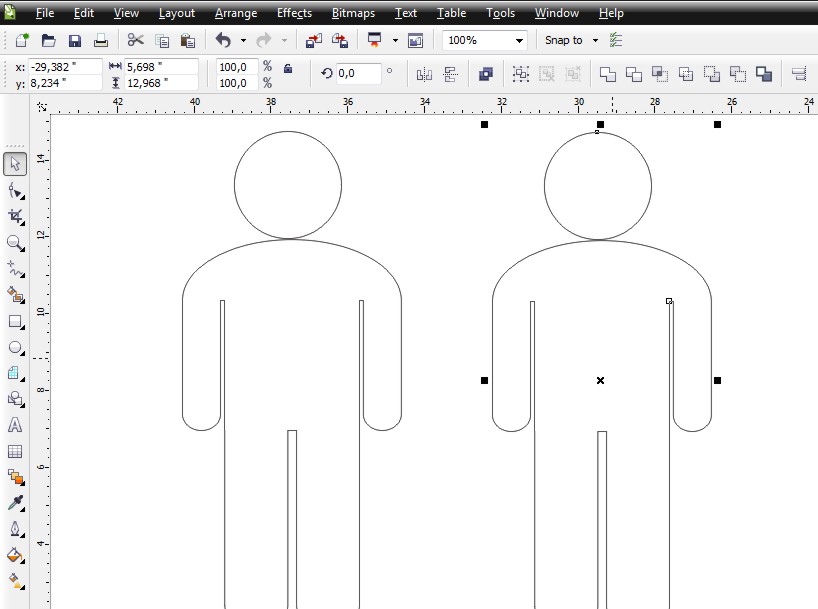Click the Import button

click(313, 40)
